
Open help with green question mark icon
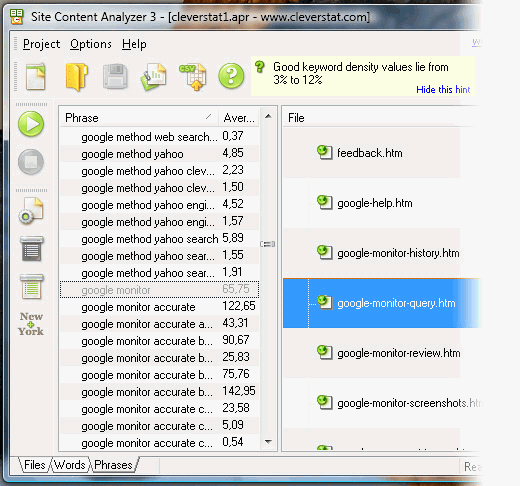pos(231,76)
